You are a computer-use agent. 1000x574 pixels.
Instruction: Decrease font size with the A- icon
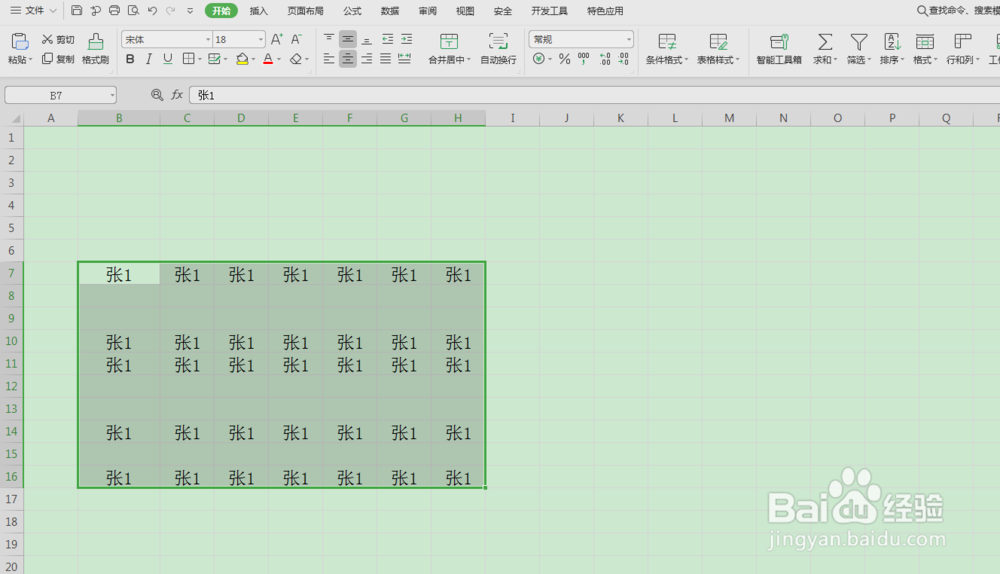pos(297,40)
